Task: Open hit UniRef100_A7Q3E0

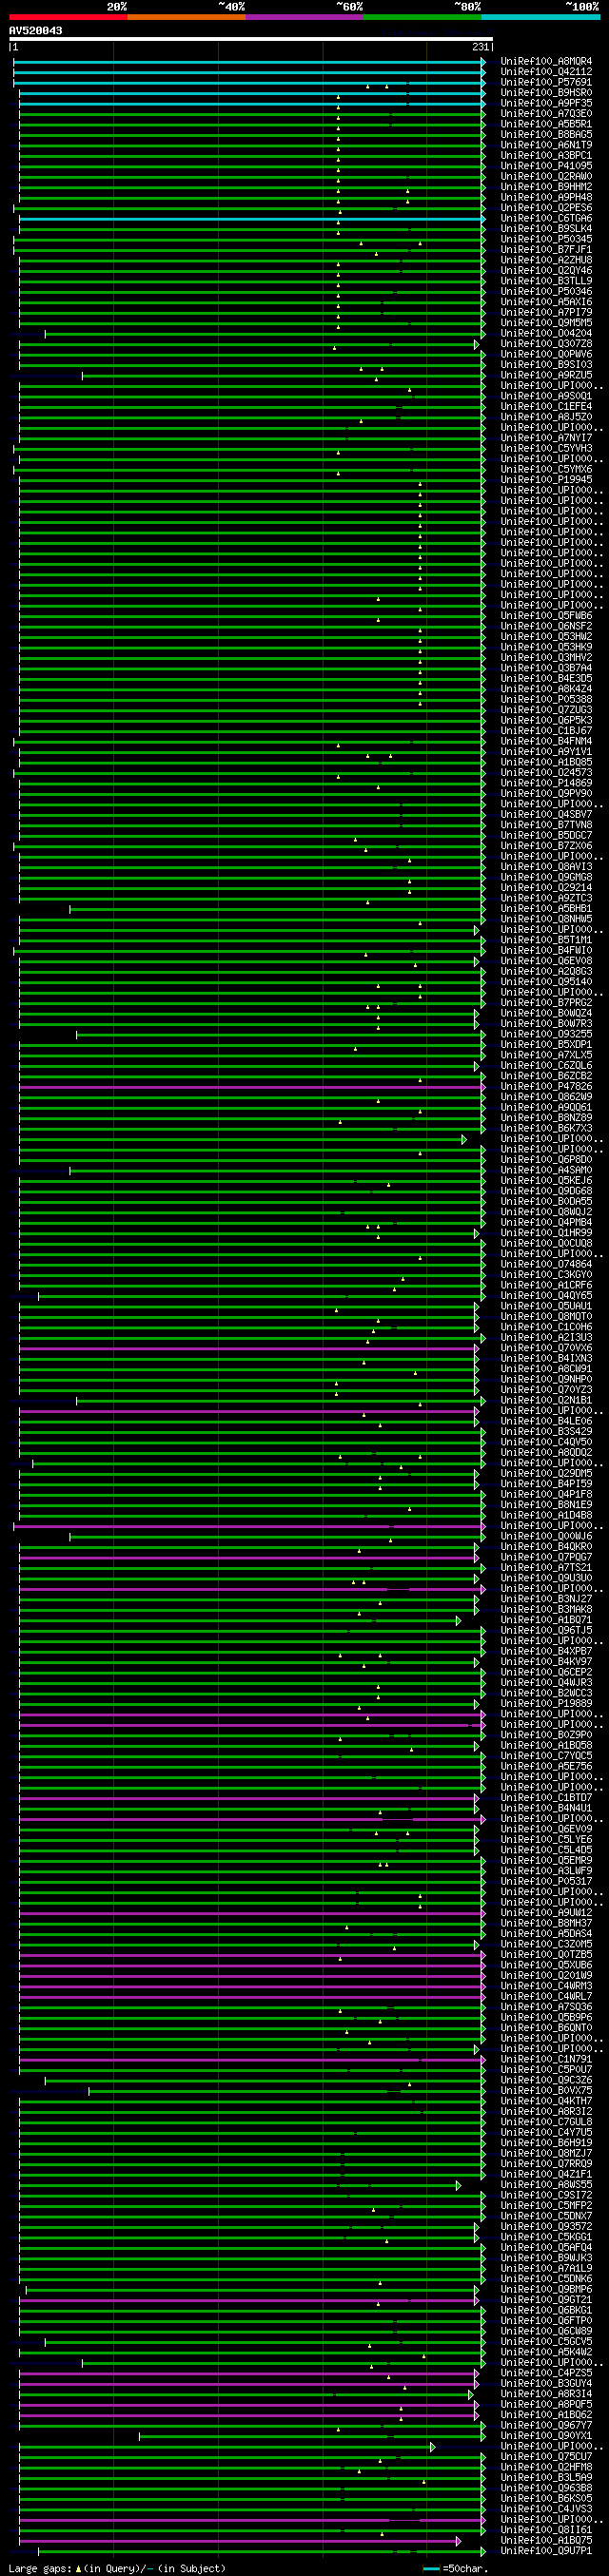Action: [x=546, y=114]
